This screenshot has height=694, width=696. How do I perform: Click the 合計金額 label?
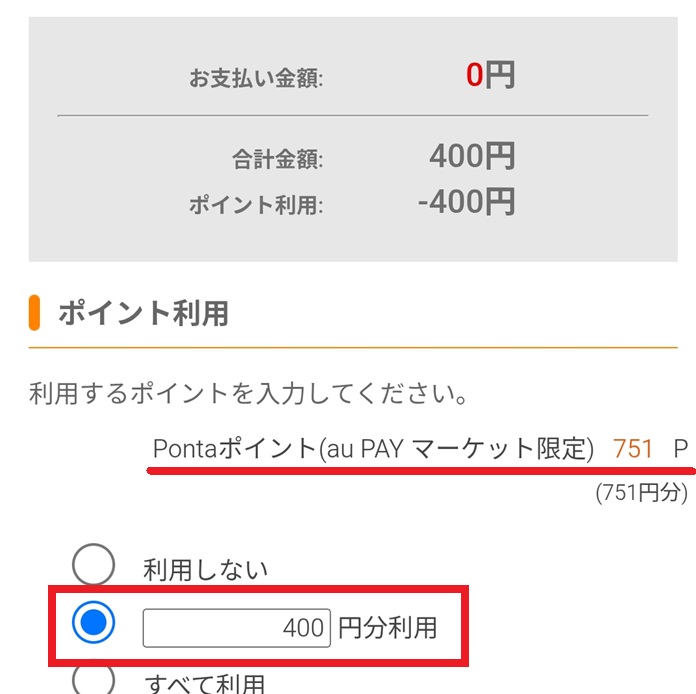coord(277,158)
